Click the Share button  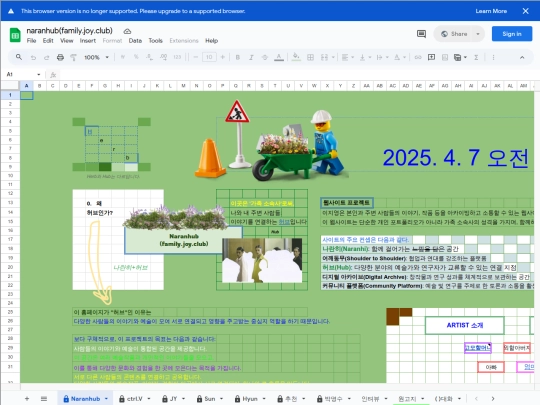pyautogui.click(x=455, y=34)
